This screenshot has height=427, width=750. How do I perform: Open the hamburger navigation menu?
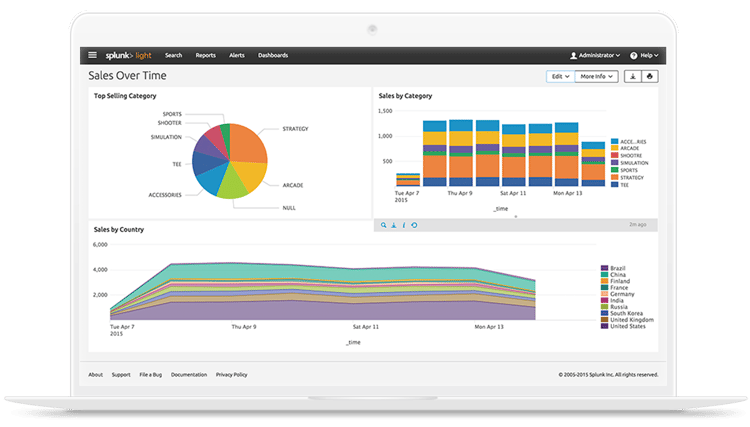93,55
